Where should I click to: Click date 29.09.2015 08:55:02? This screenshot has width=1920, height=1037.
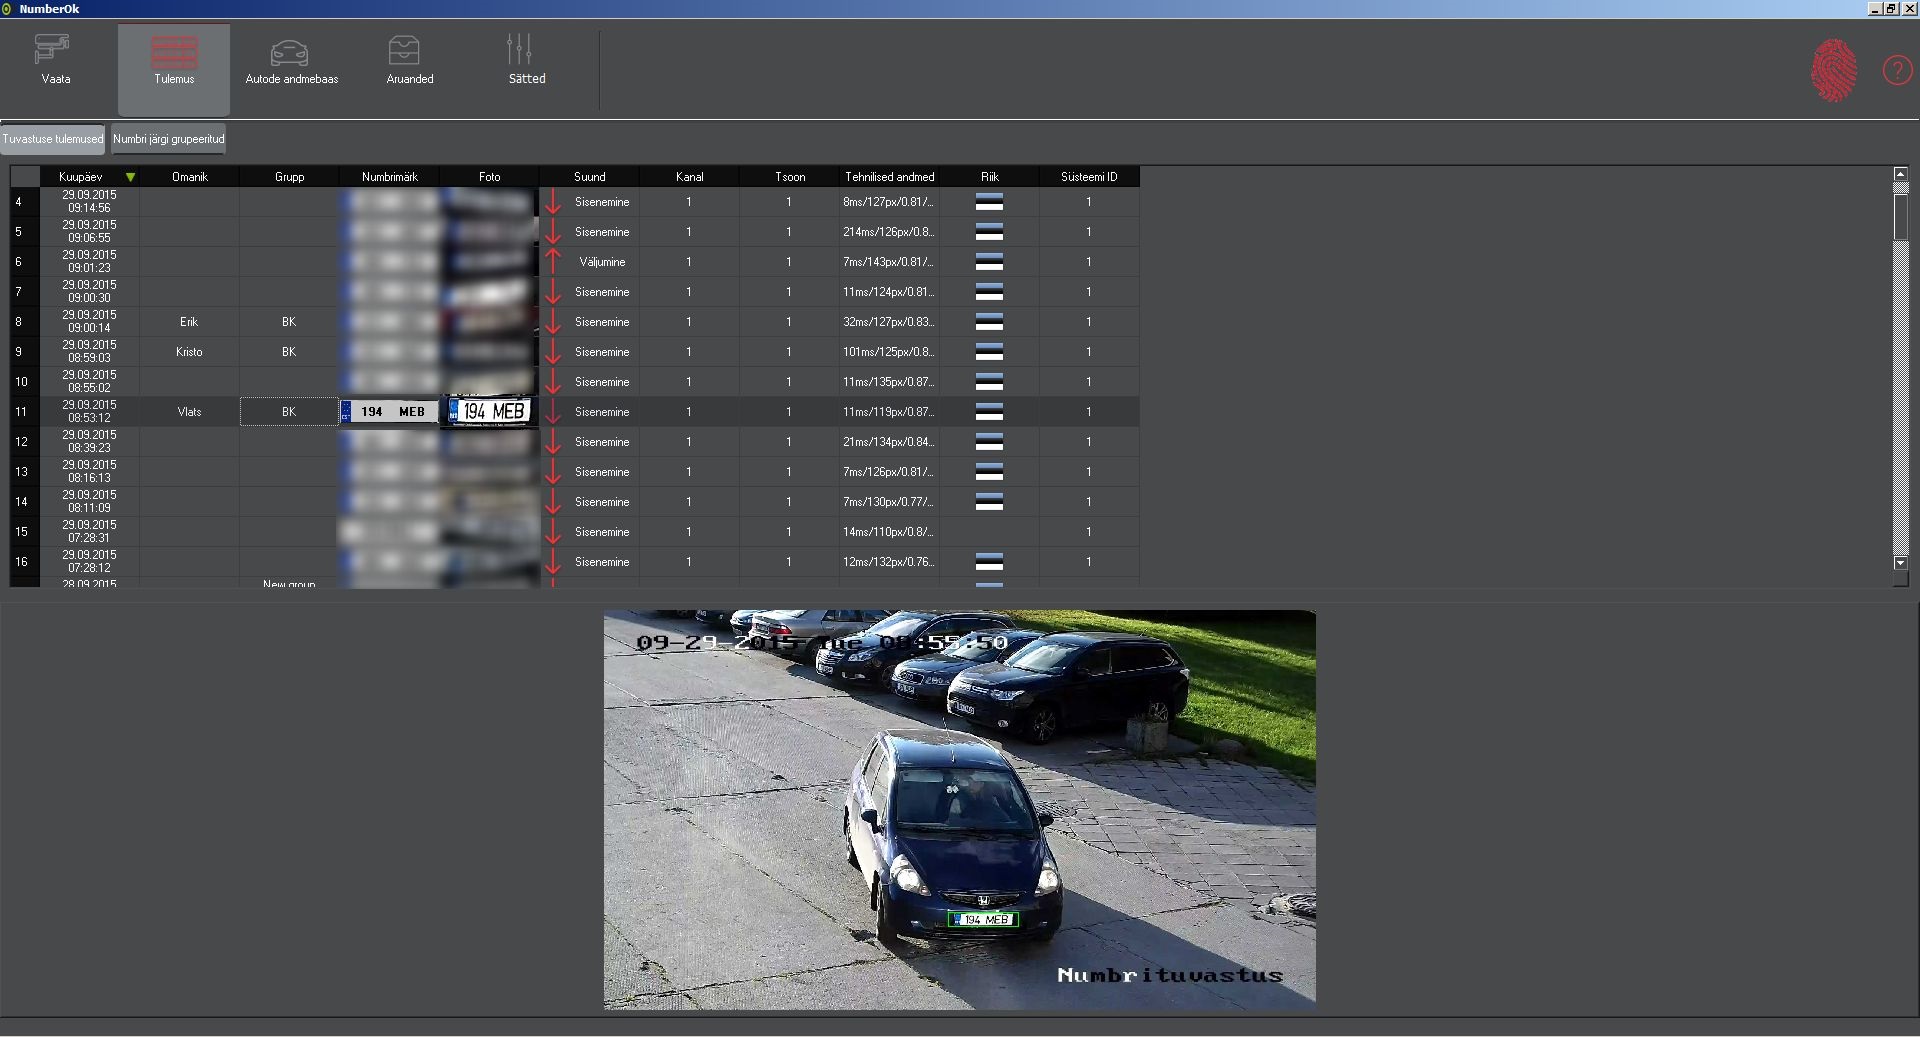tap(90, 382)
